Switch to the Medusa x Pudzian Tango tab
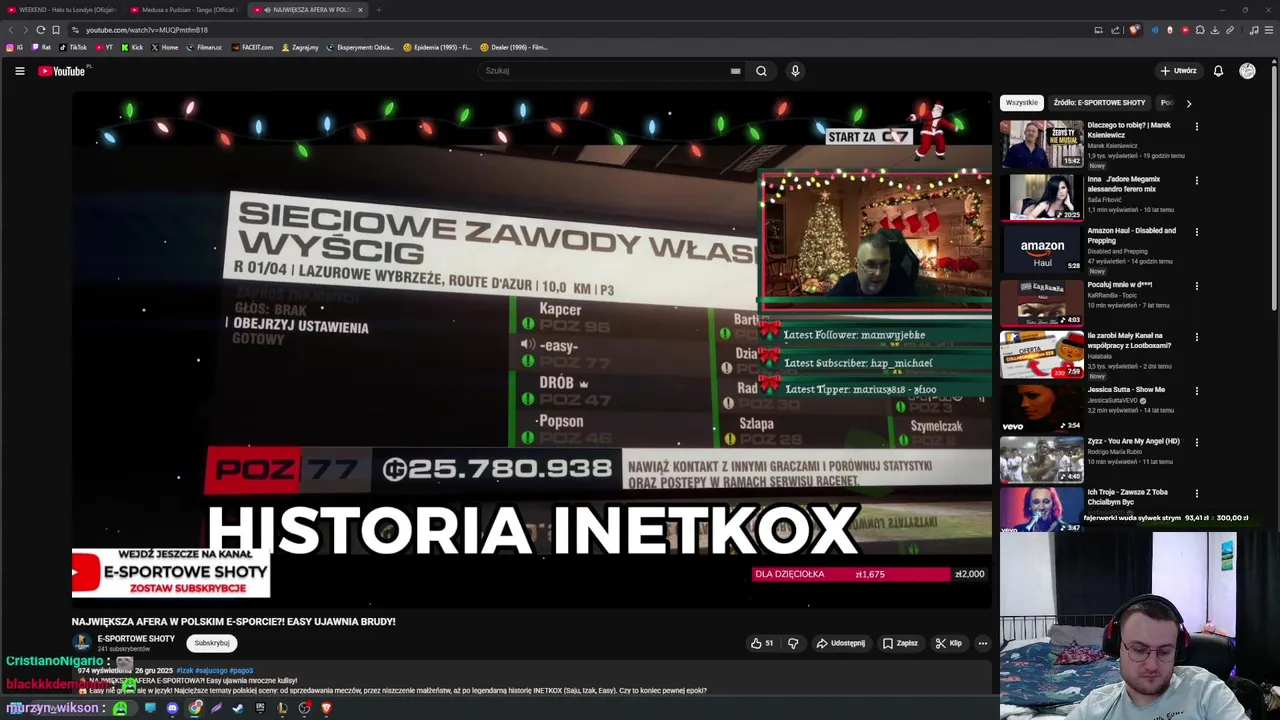The height and width of the screenshot is (720, 1280). click(185, 10)
